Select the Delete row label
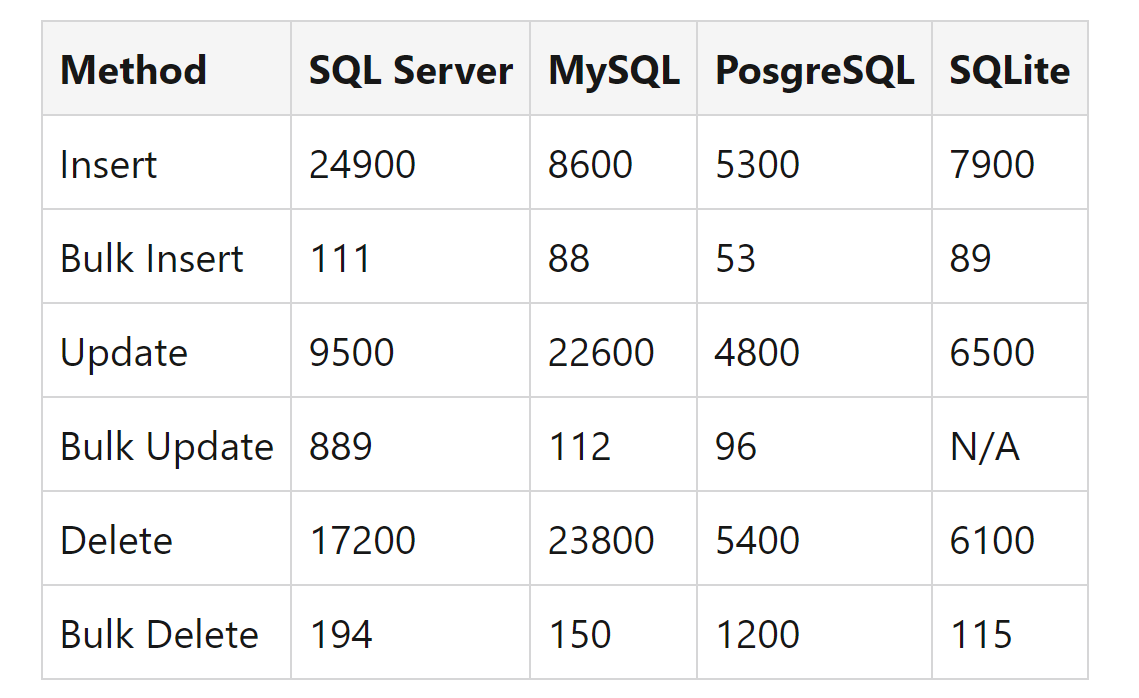Screen dimensions: 1139x698 point(116,540)
